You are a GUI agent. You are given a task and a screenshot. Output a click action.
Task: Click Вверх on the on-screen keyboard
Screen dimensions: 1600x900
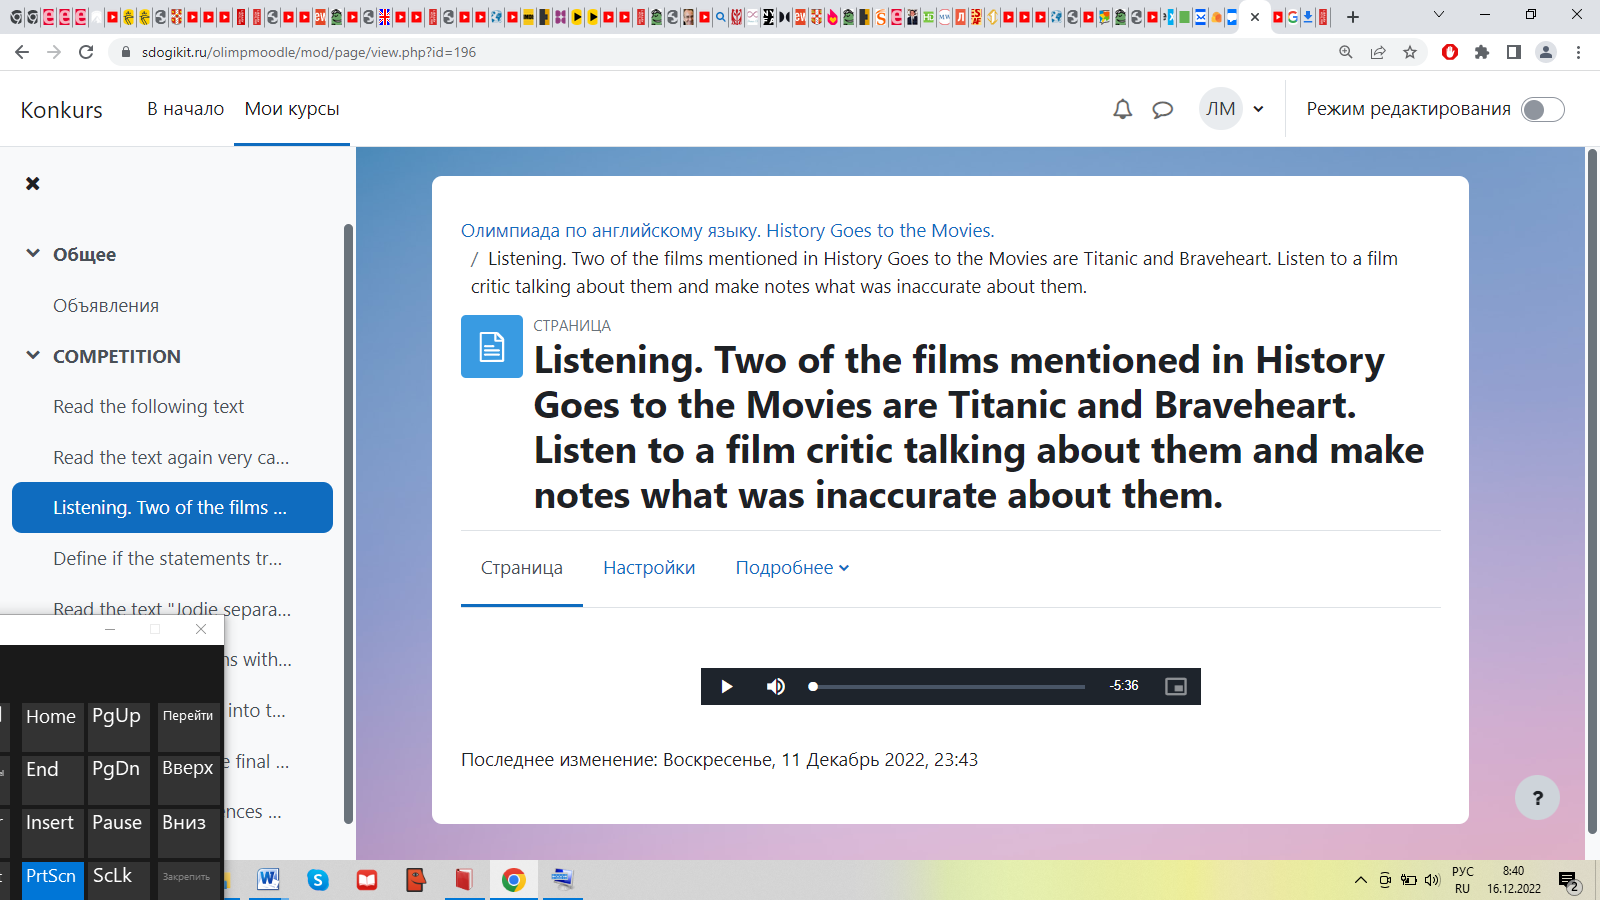[188, 780]
